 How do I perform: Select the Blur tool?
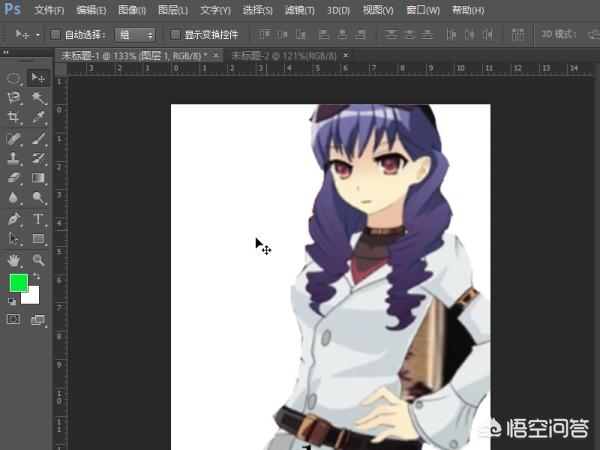(x=14, y=197)
